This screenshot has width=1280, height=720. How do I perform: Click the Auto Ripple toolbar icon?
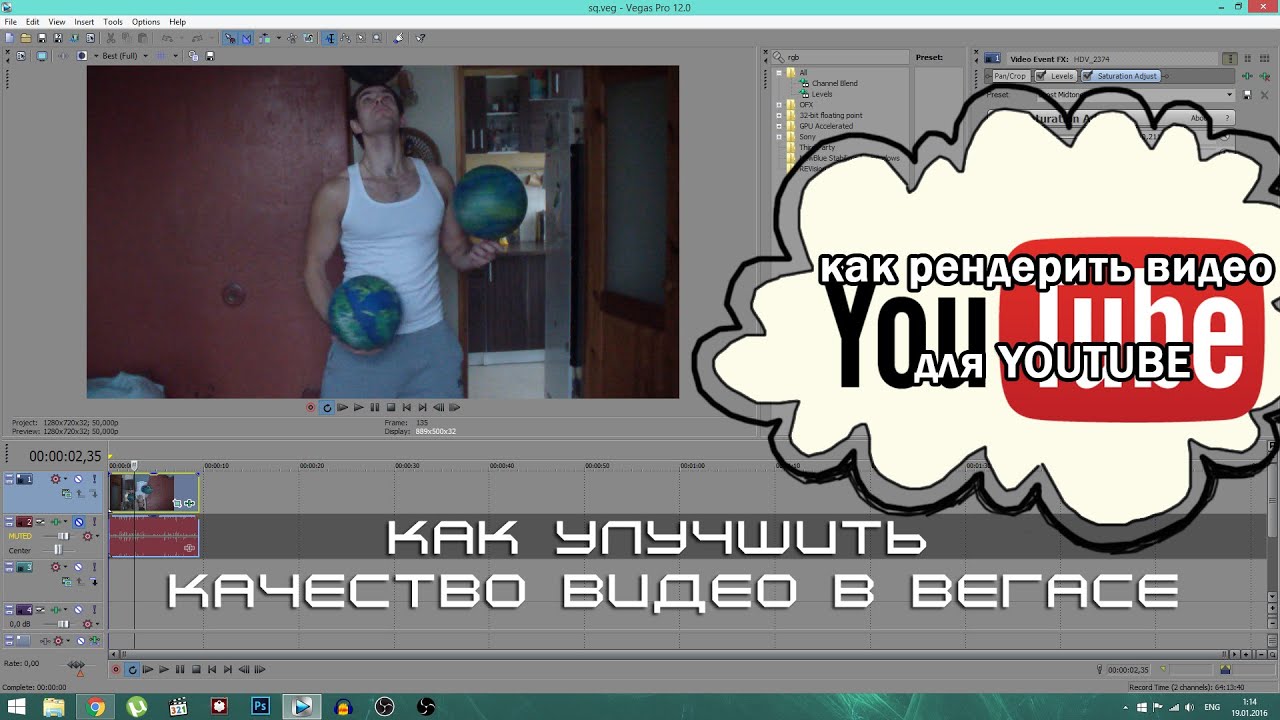(264, 38)
